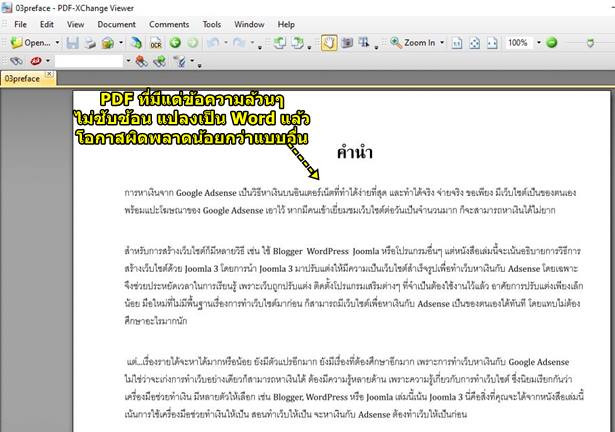Open the search provider dropdown arrow

(48, 61)
